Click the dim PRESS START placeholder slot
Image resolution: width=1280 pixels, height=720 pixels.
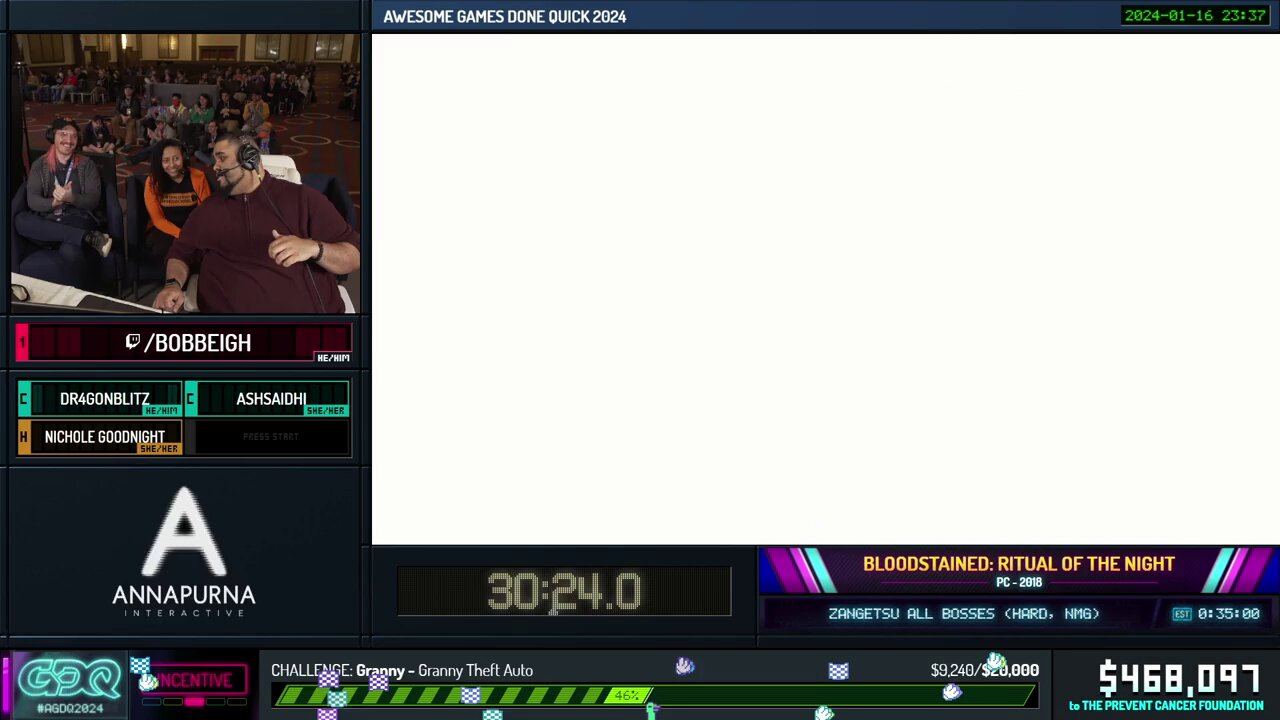pyautogui.click(x=270, y=437)
